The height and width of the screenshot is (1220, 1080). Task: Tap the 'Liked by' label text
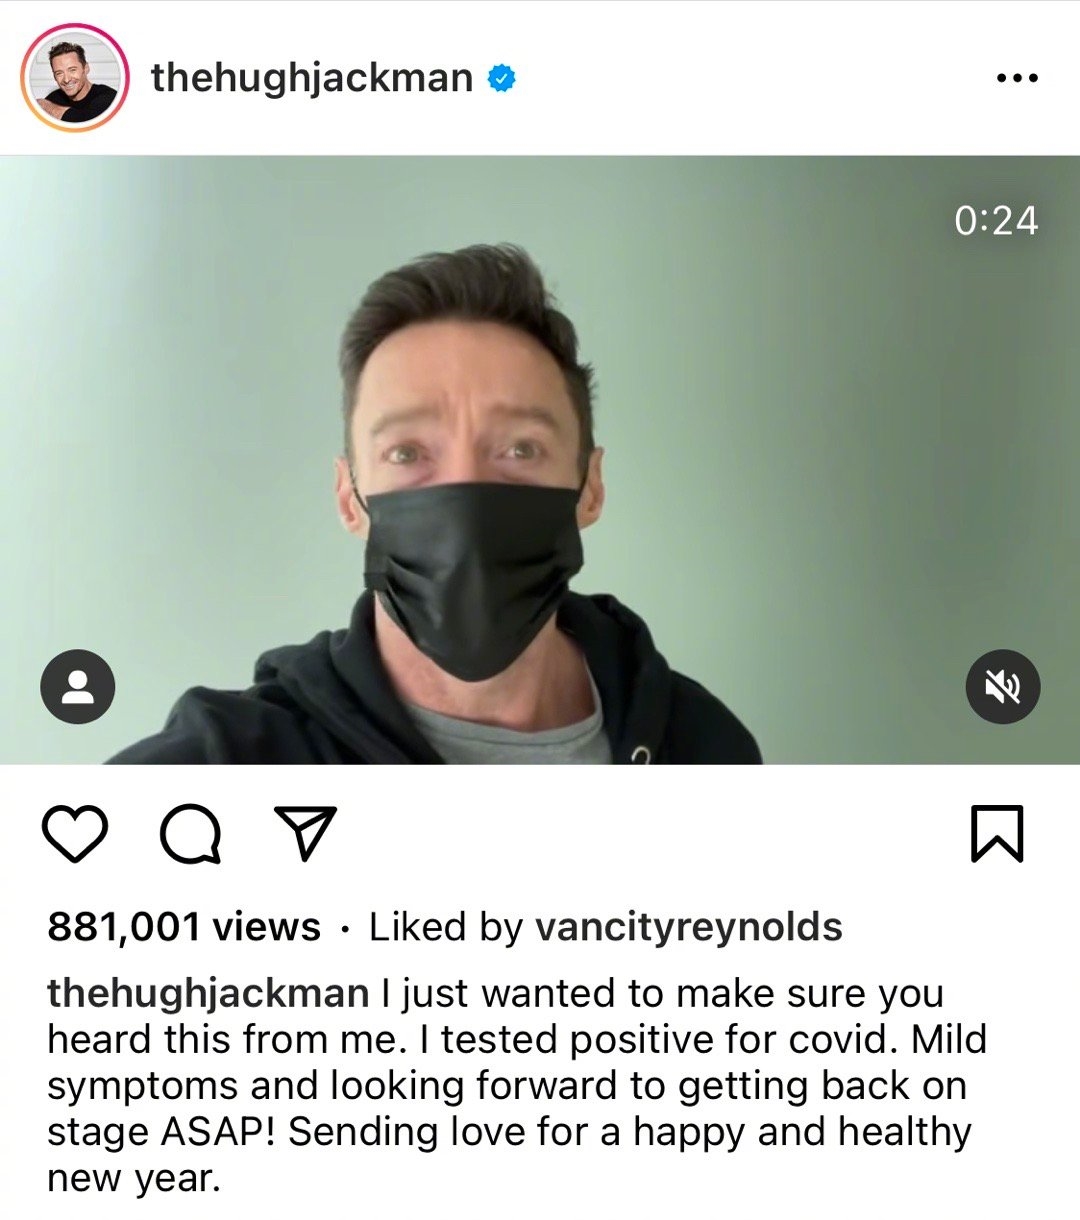(446, 927)
